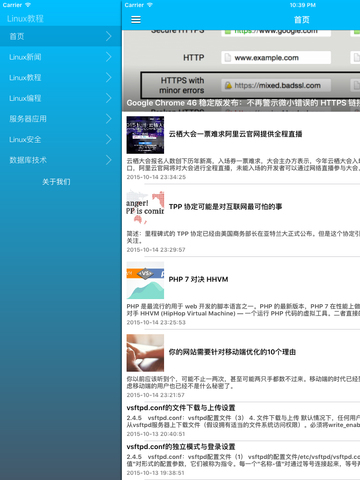Open article PHP 7 对决 HHVM
Viewport: 360px width, 480px height.
[x=198, y=279]
